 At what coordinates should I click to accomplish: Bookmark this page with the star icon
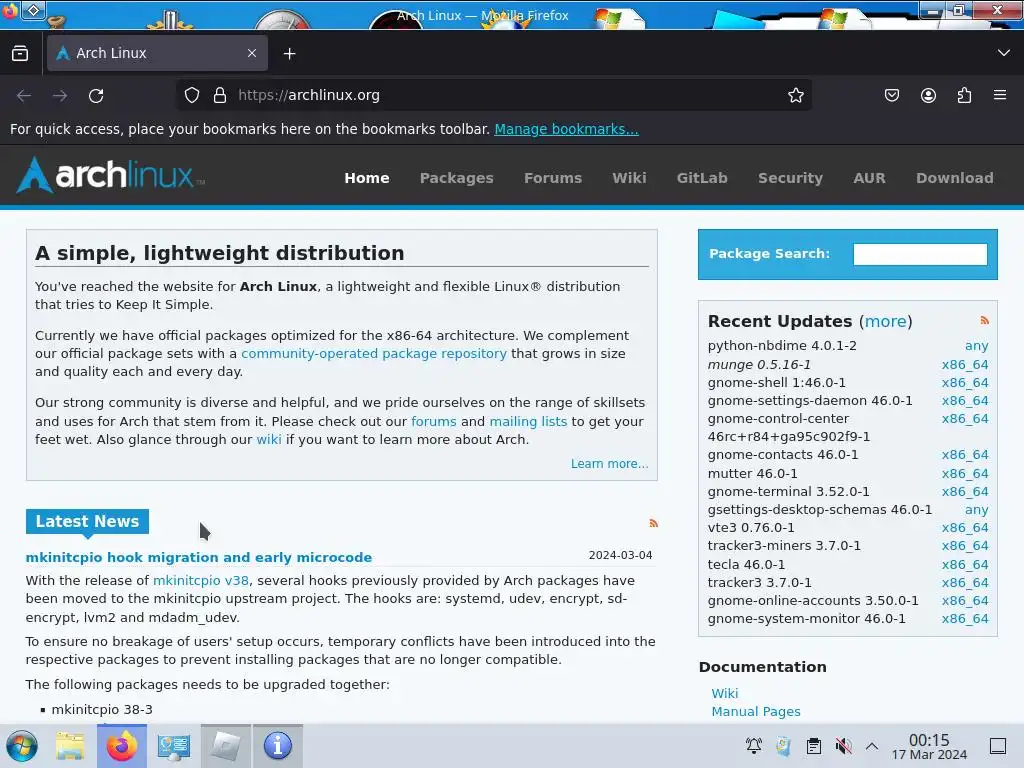click(x=795, y=95)
